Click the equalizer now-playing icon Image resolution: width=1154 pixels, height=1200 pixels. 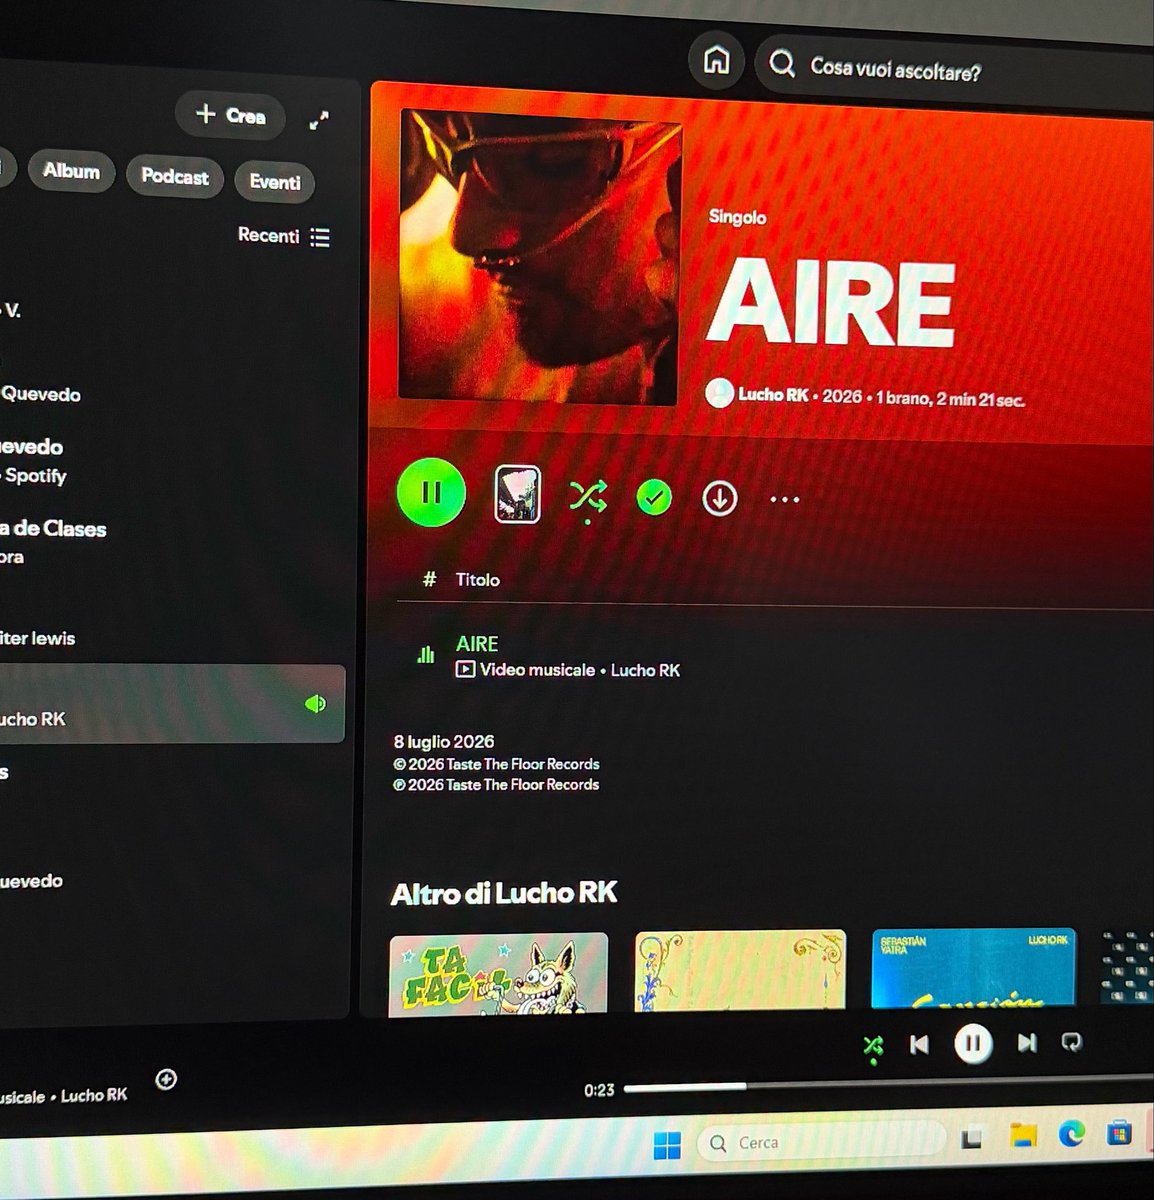point(425,655)
